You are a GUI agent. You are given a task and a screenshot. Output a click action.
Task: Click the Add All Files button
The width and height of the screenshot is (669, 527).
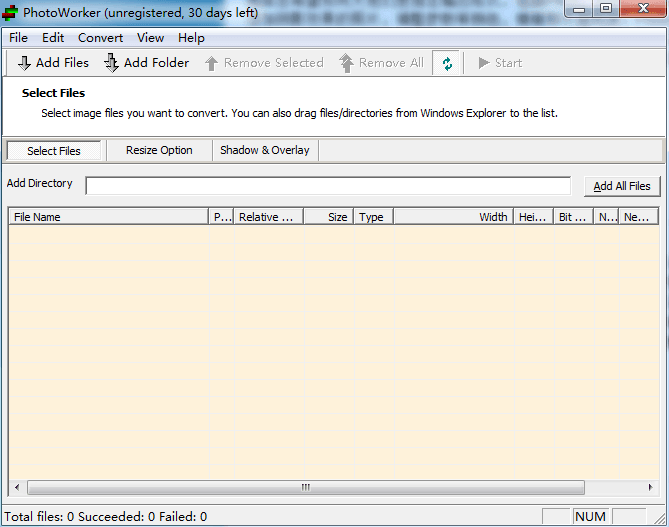point(621,186)
